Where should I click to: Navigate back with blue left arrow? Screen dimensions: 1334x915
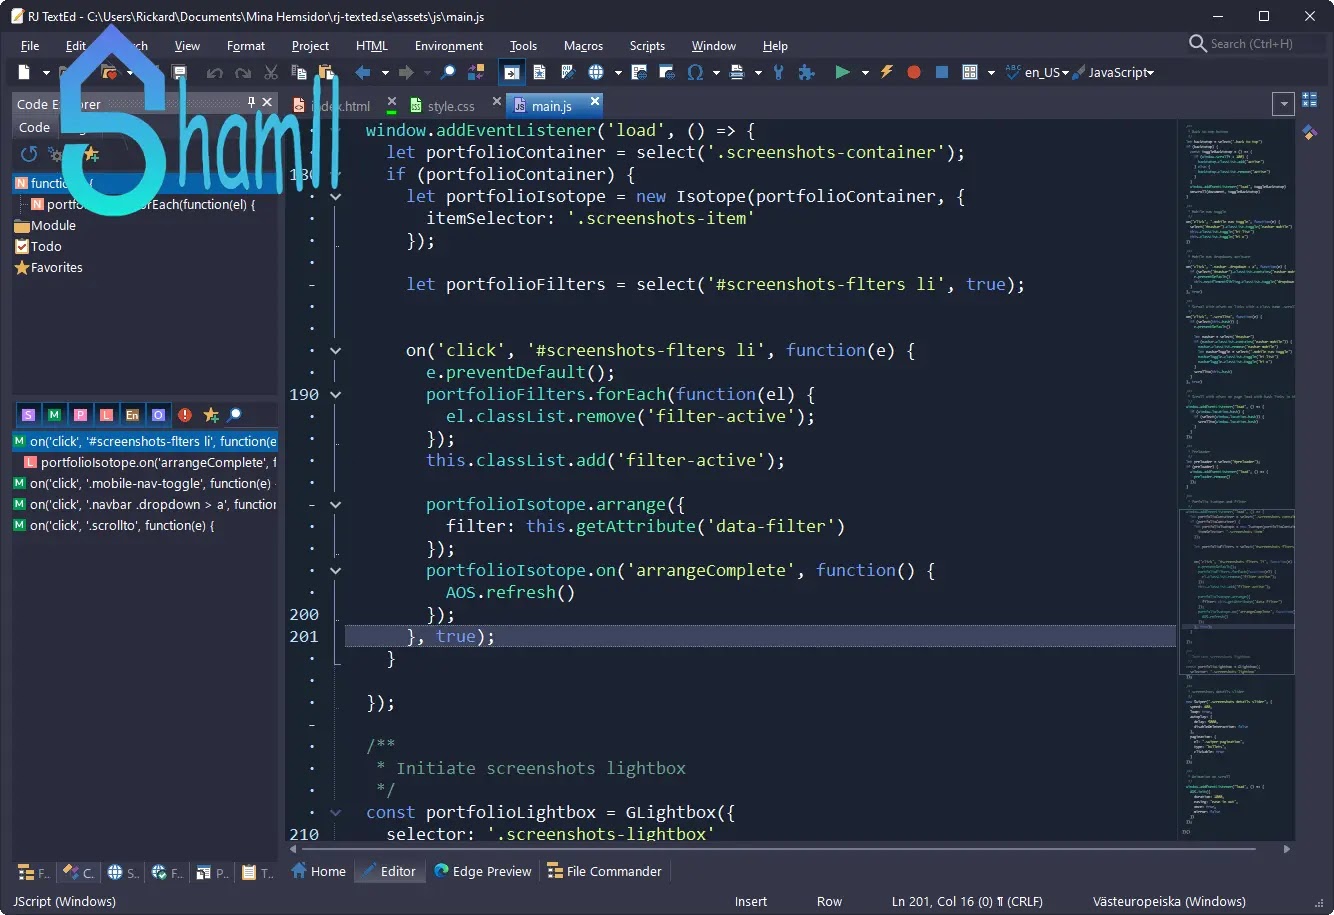tap(363, 72)
